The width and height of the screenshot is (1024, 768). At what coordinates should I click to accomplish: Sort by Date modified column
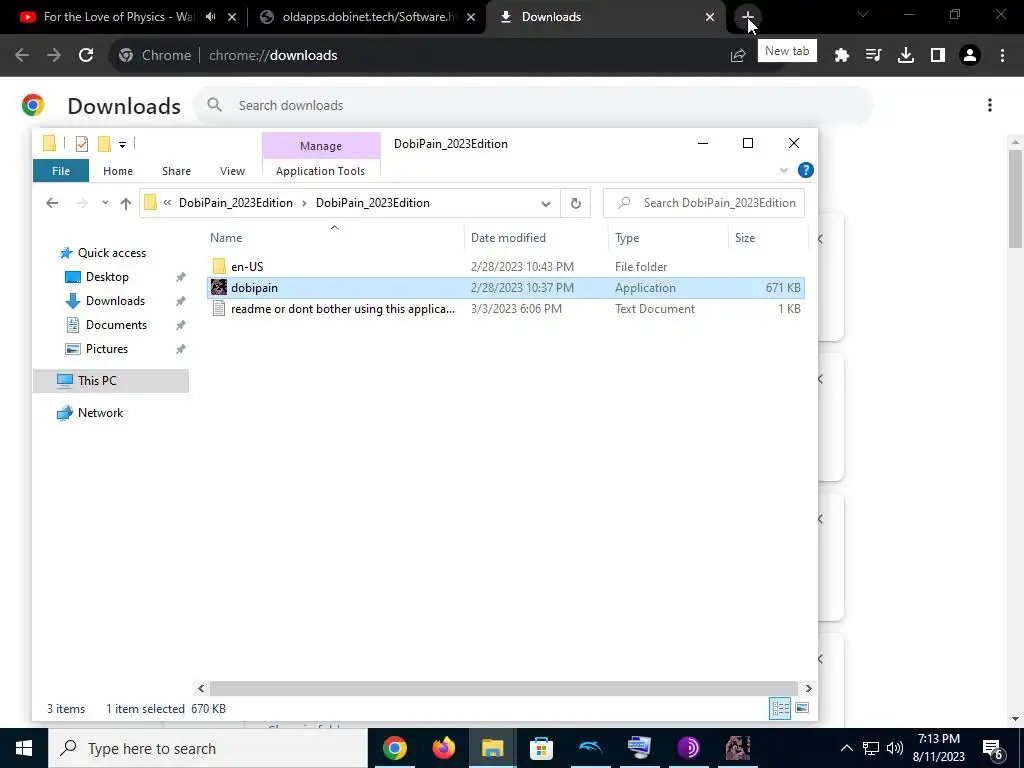tap(536, 238)
